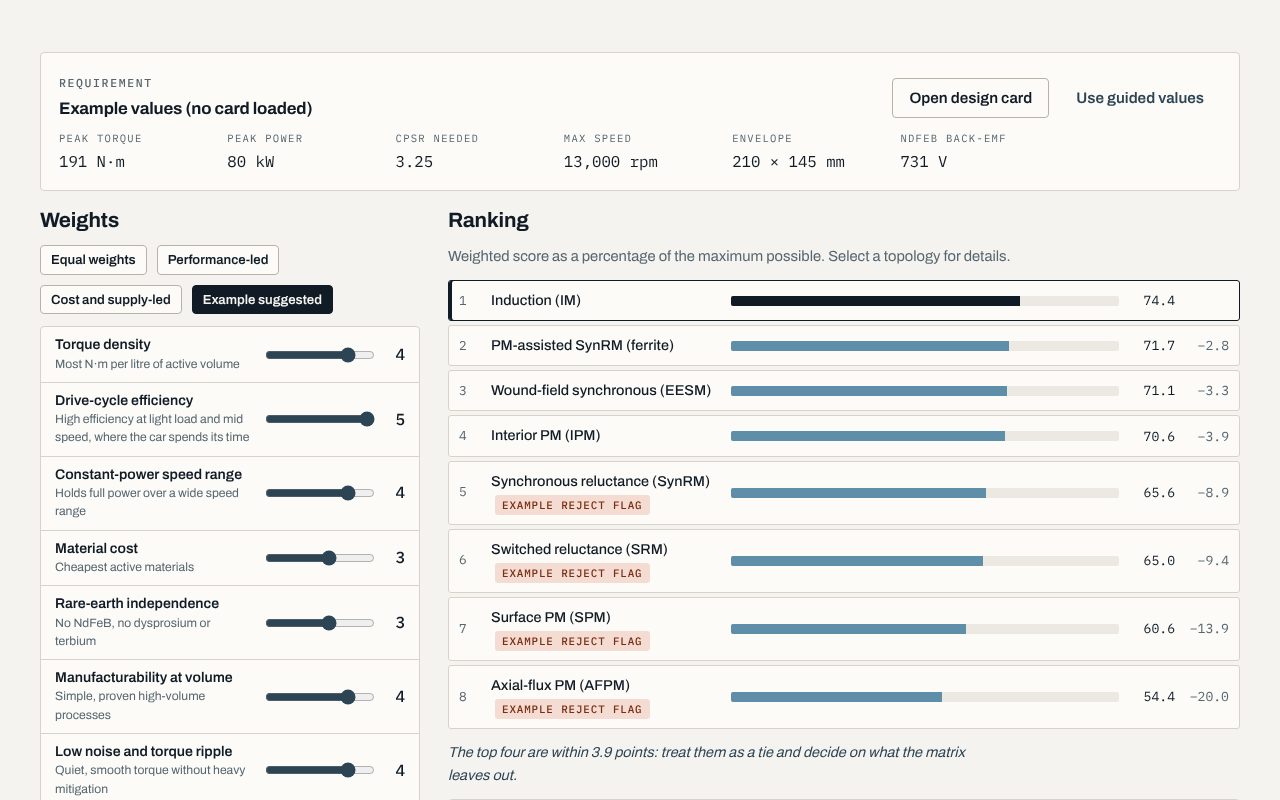Click the Induction score 74.4
Image resolution: width=1280 pixels, height=800 pixels.
(x=1159, y=300)
